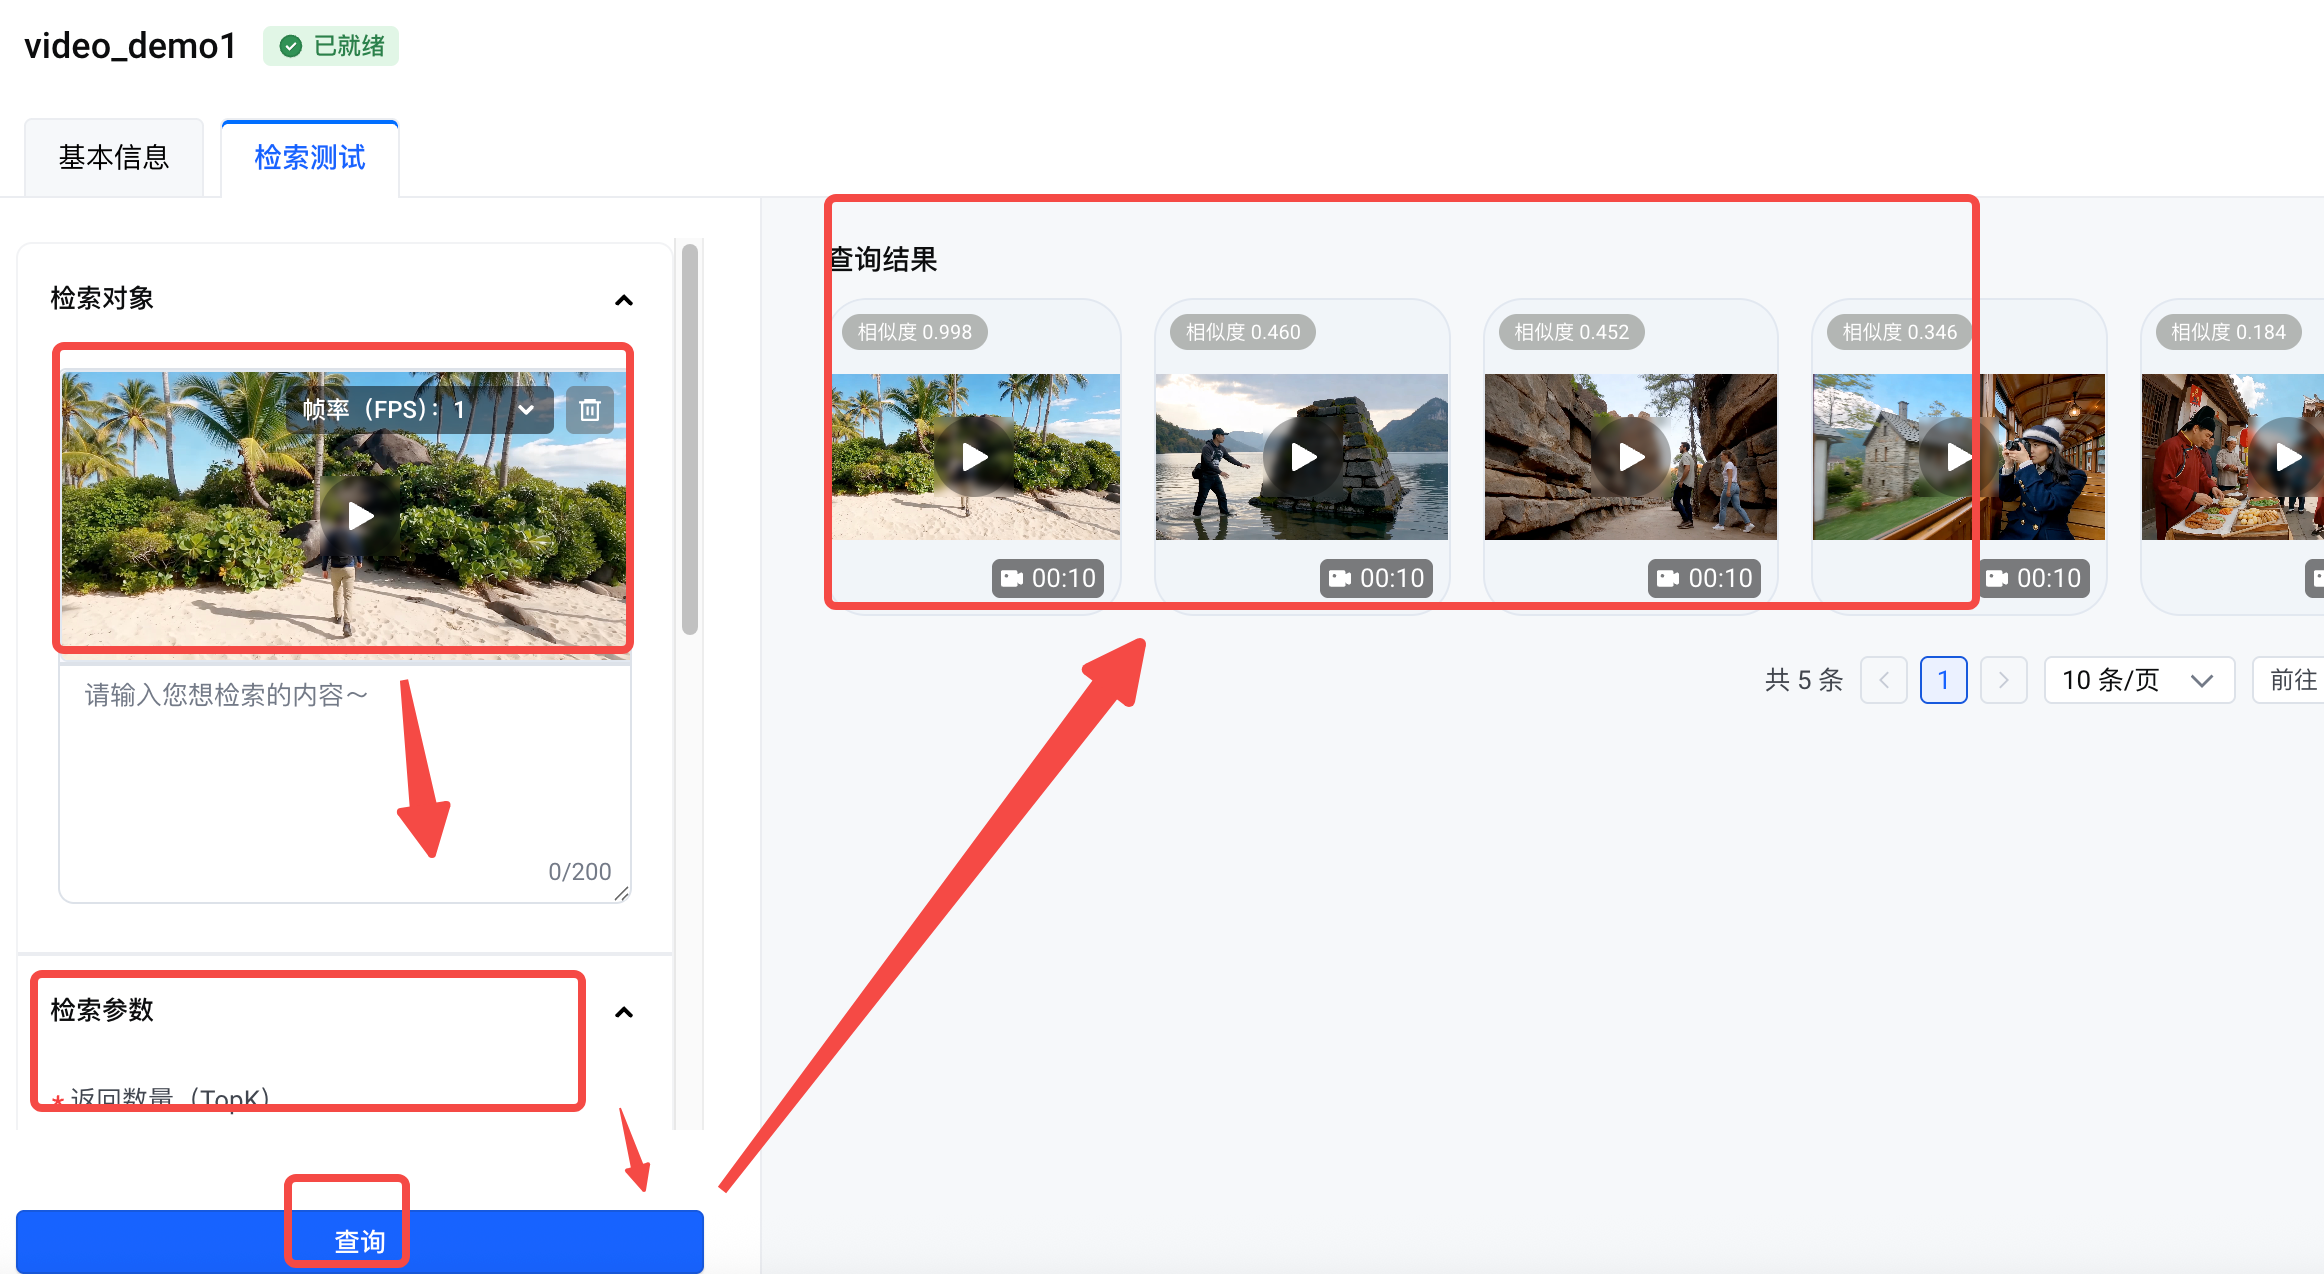Delete the uploaded video with trash icon
The height and width of the screenshot is (1274, 2324).
coord(590,410)
